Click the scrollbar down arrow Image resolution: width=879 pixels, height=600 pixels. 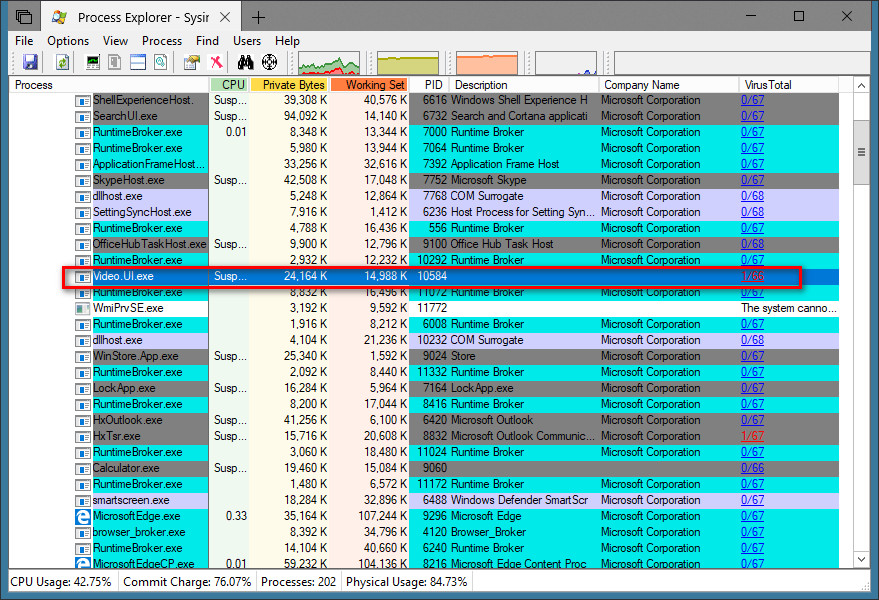(861, 559)
